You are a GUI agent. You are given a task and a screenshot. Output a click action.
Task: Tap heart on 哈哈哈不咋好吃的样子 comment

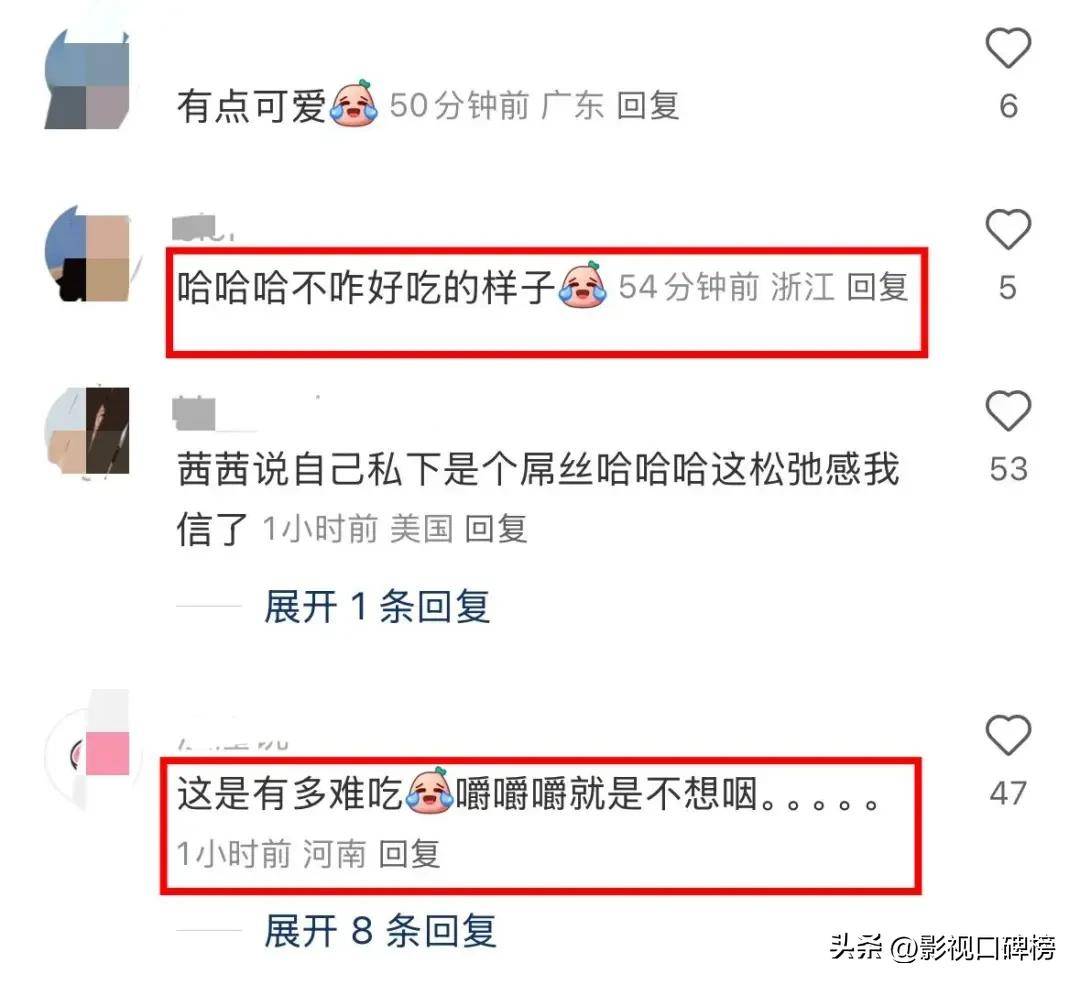[x=1008, y=229]
